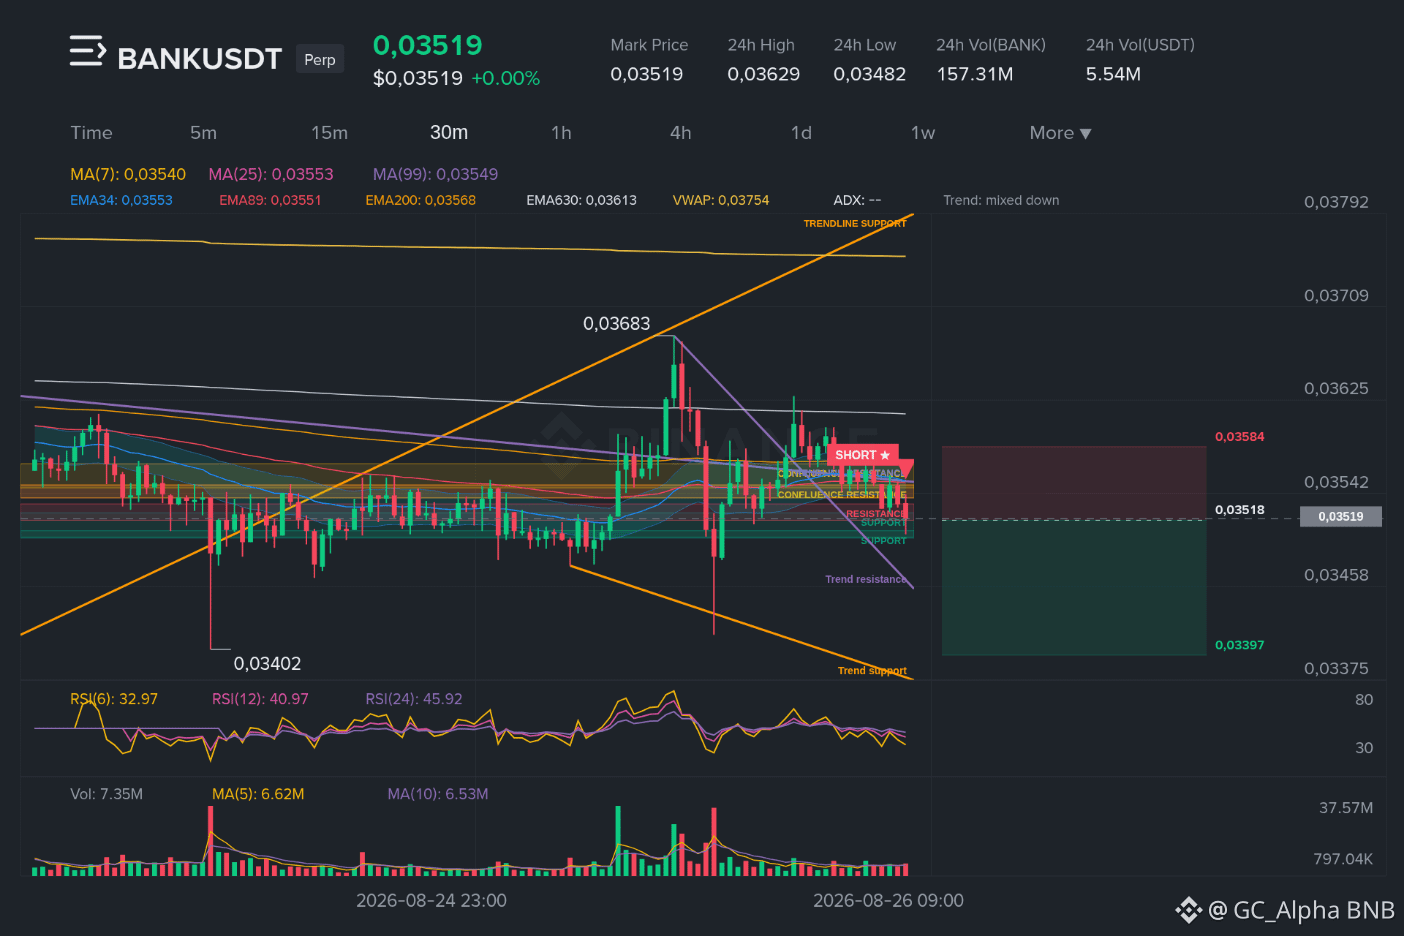Expand the More intervals dropdown
Screen dimensions: 1404x936
[x=1060, y=133]
